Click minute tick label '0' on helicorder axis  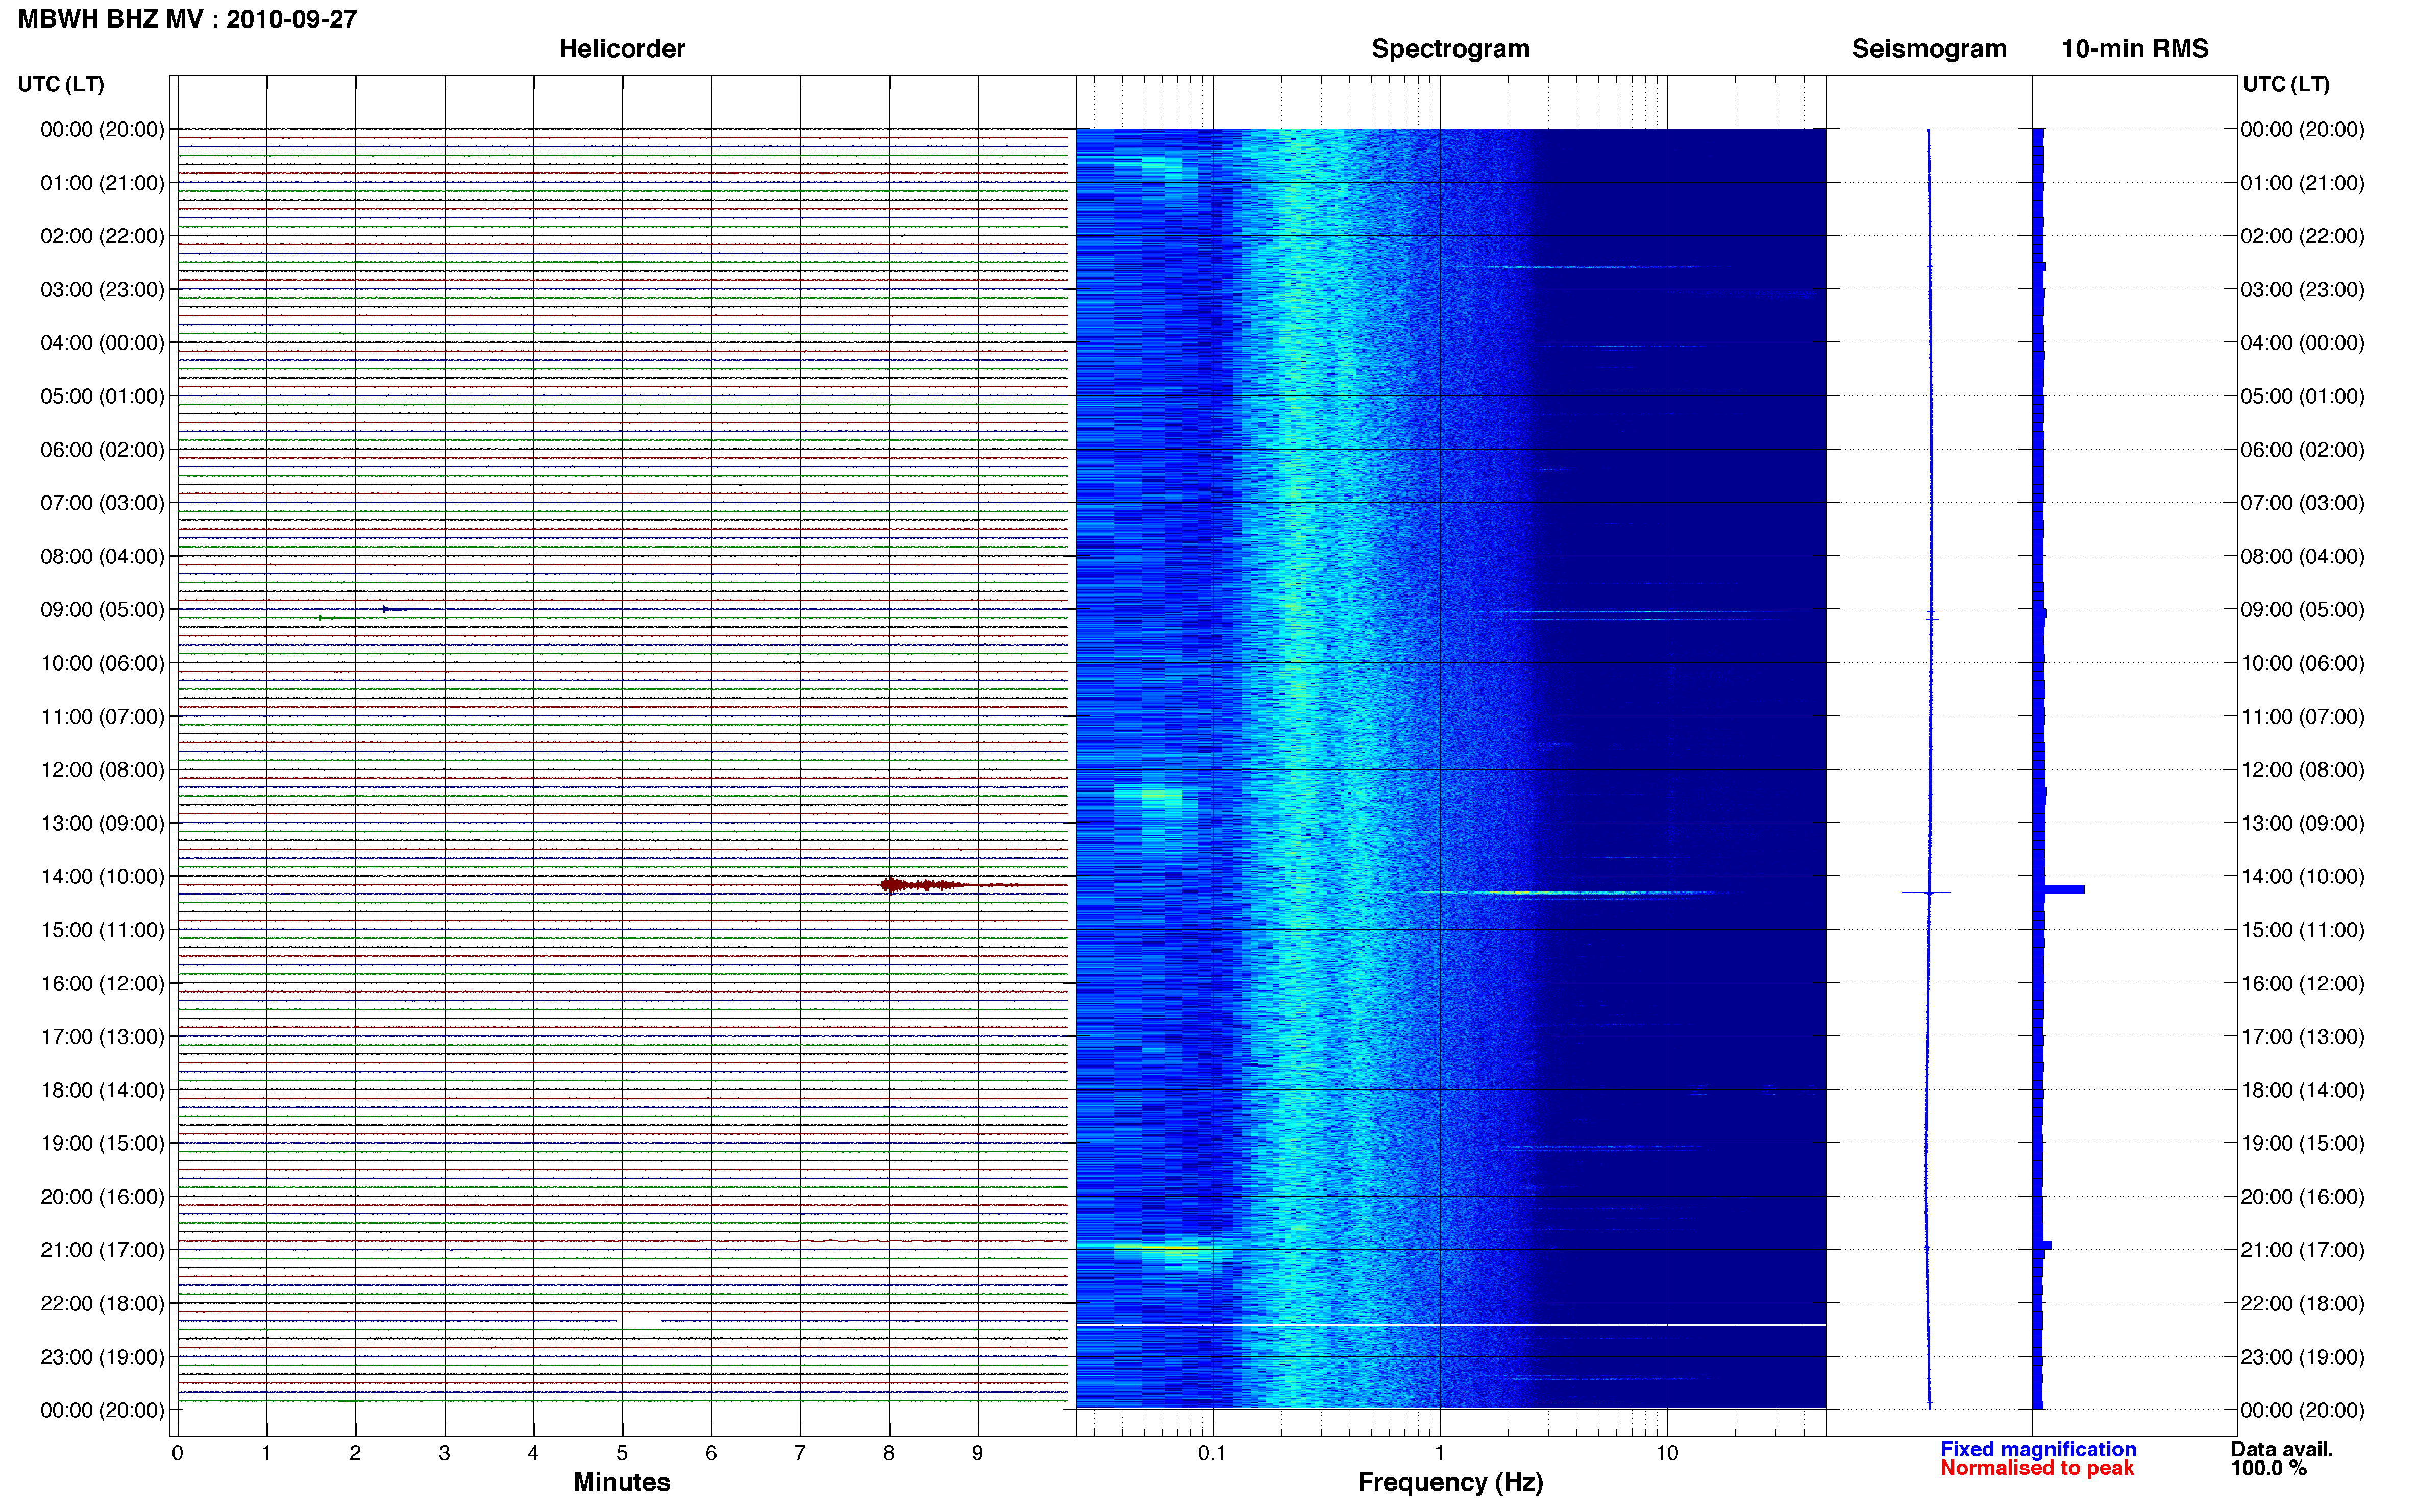177,1453
